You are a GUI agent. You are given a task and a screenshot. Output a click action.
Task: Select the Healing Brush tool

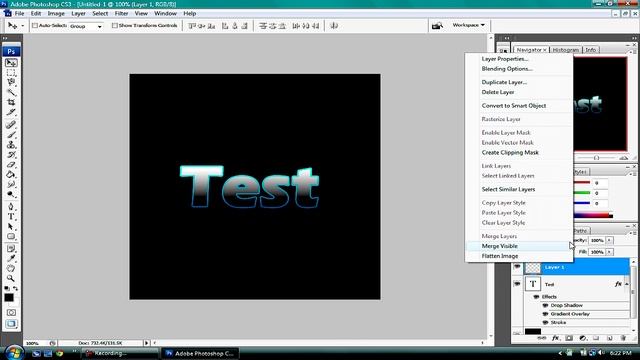click(11, 124)
